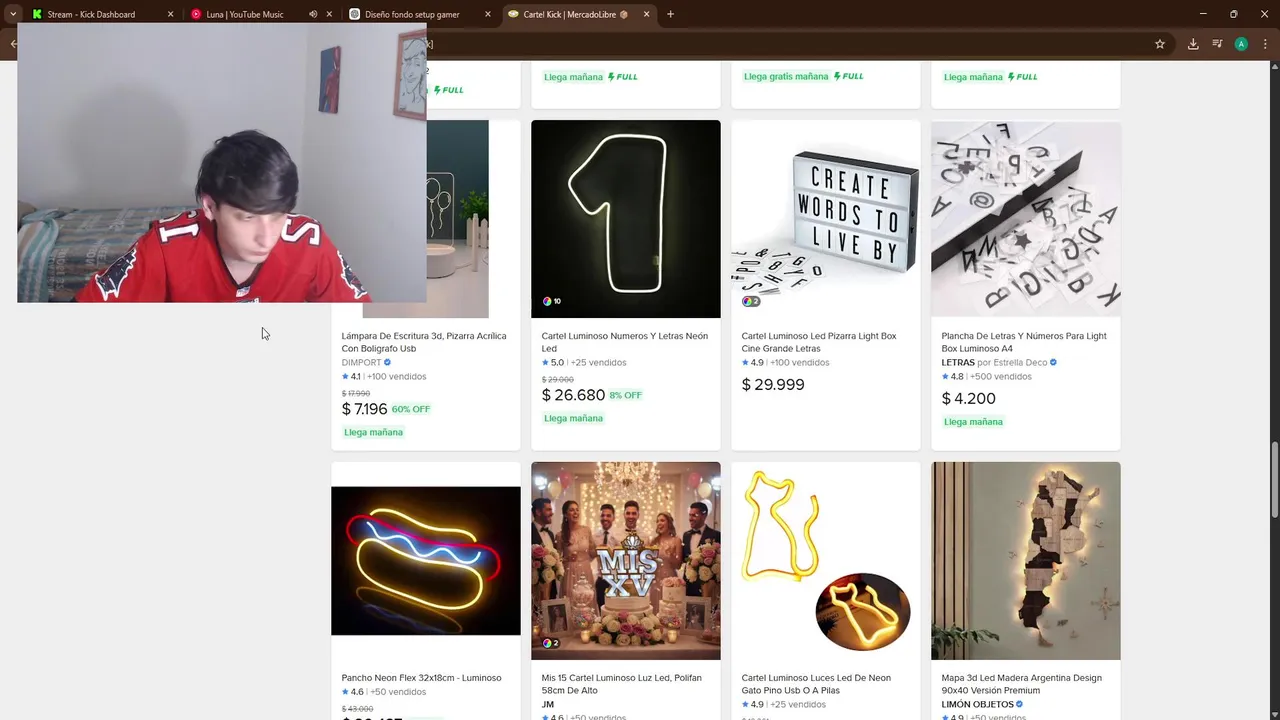Bookmark this page with the star icon
The image size is (1280, 720).
point(1160,44)
